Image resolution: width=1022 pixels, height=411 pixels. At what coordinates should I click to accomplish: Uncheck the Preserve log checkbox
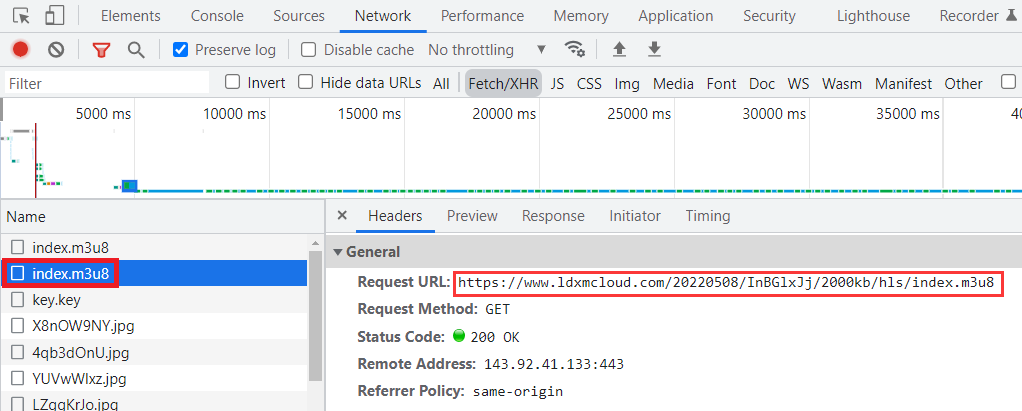[x=181, y=50]
